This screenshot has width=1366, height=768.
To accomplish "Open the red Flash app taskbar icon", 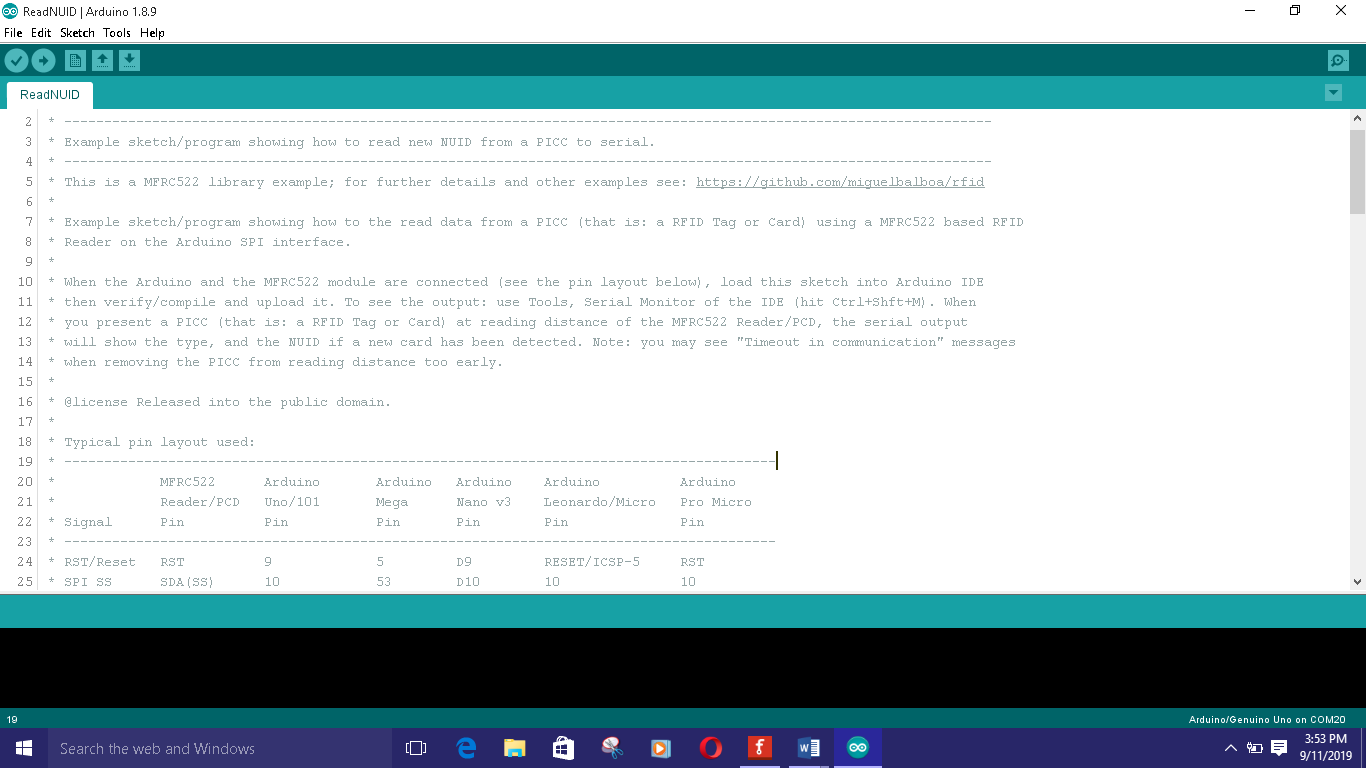I will coord(760,748).
